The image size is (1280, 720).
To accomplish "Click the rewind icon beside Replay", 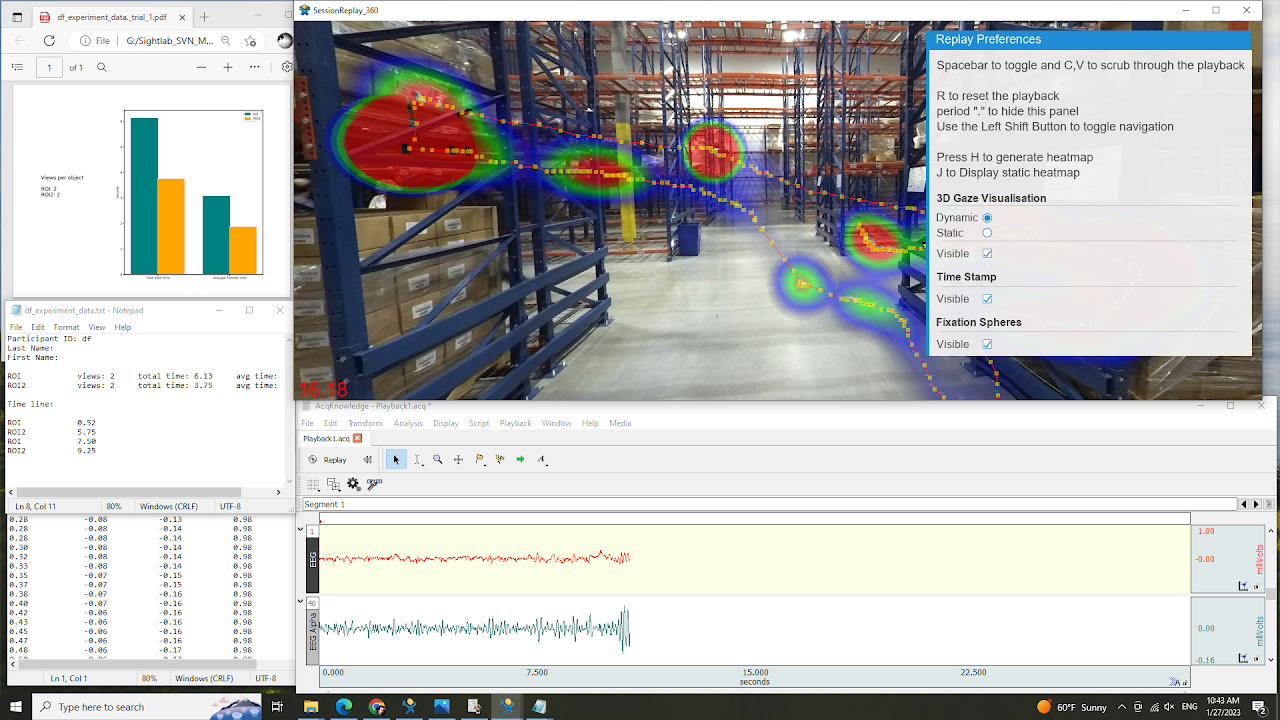I will tap(367, 460).
